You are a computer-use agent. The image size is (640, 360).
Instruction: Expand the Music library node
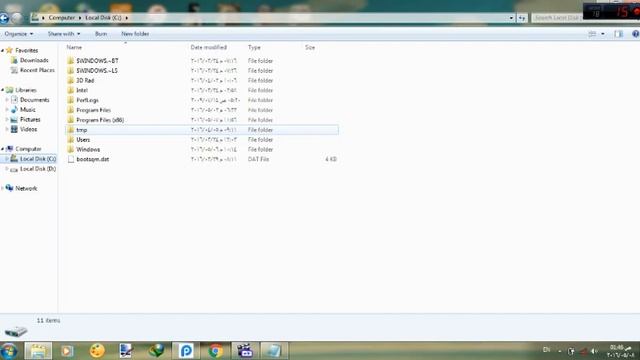coord(7,109)
